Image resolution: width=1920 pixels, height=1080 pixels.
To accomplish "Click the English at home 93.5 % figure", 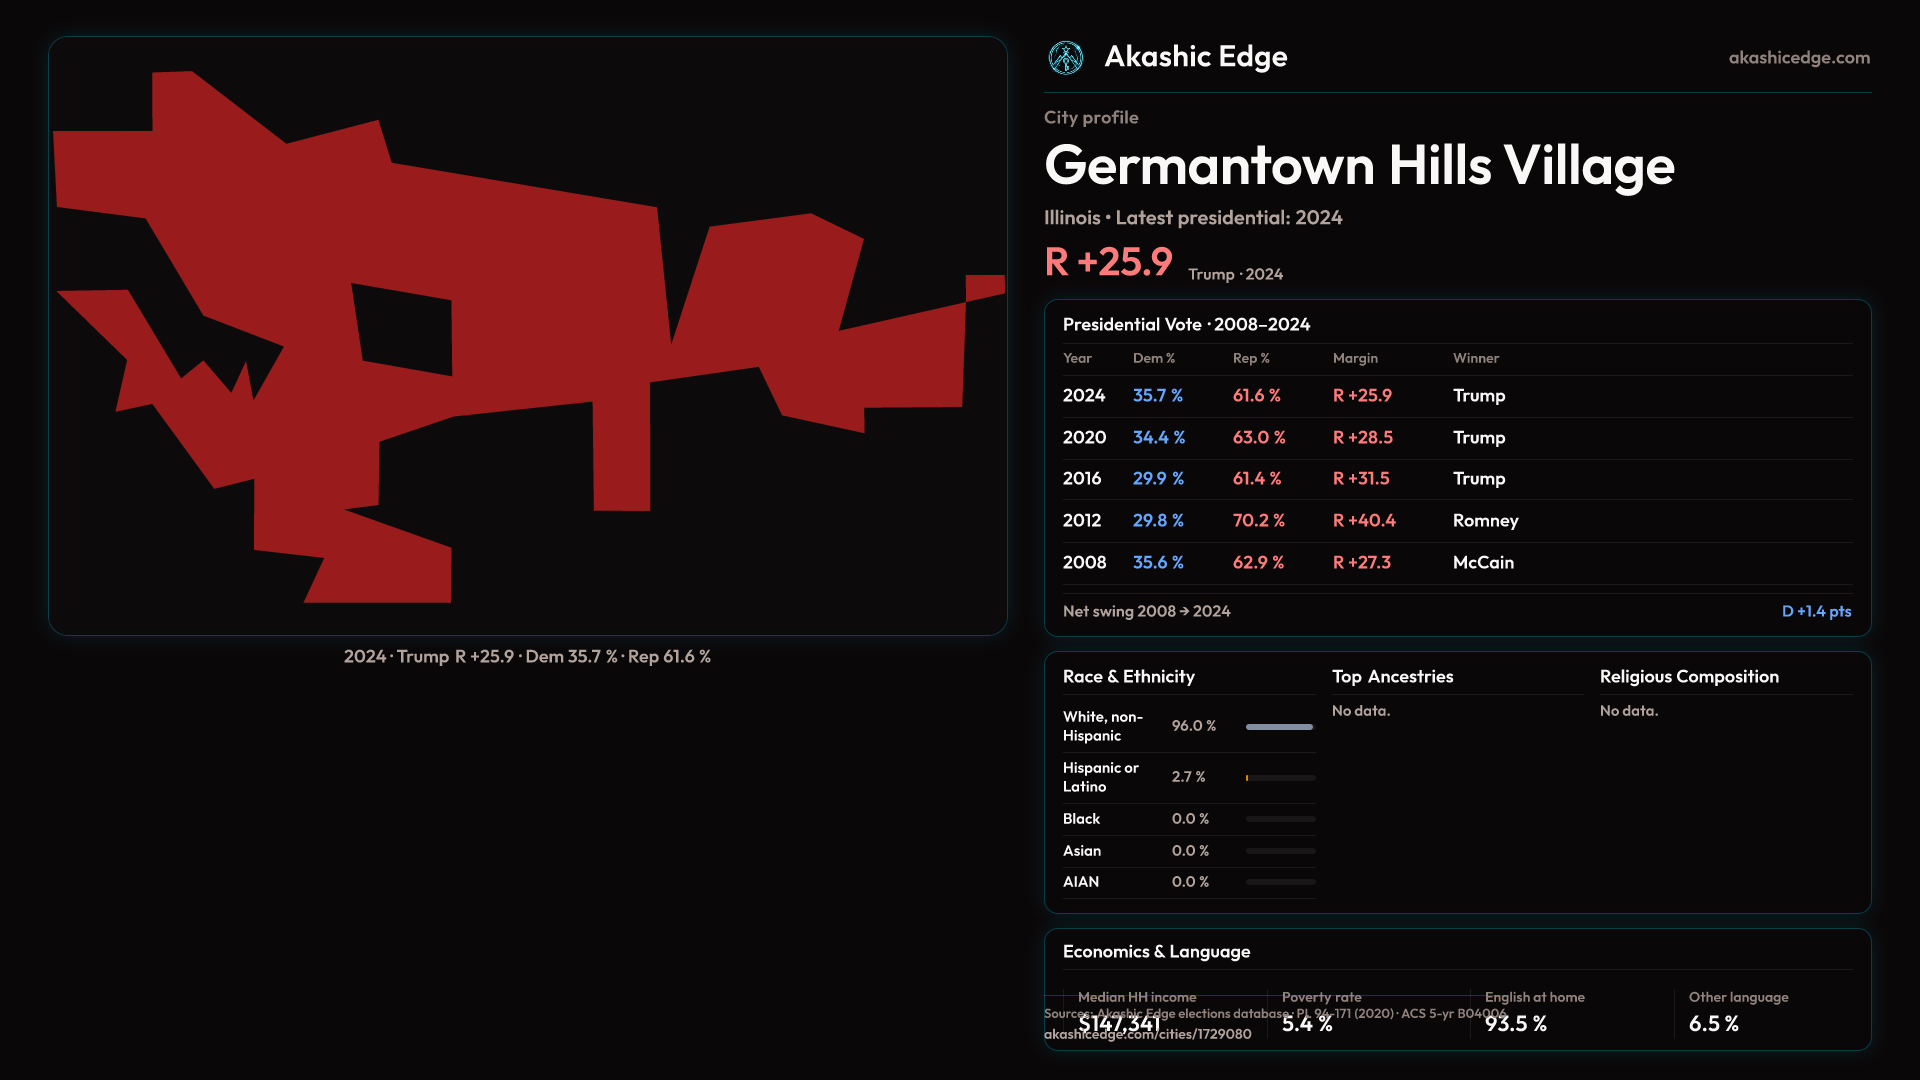I will coord(1515,1024).
